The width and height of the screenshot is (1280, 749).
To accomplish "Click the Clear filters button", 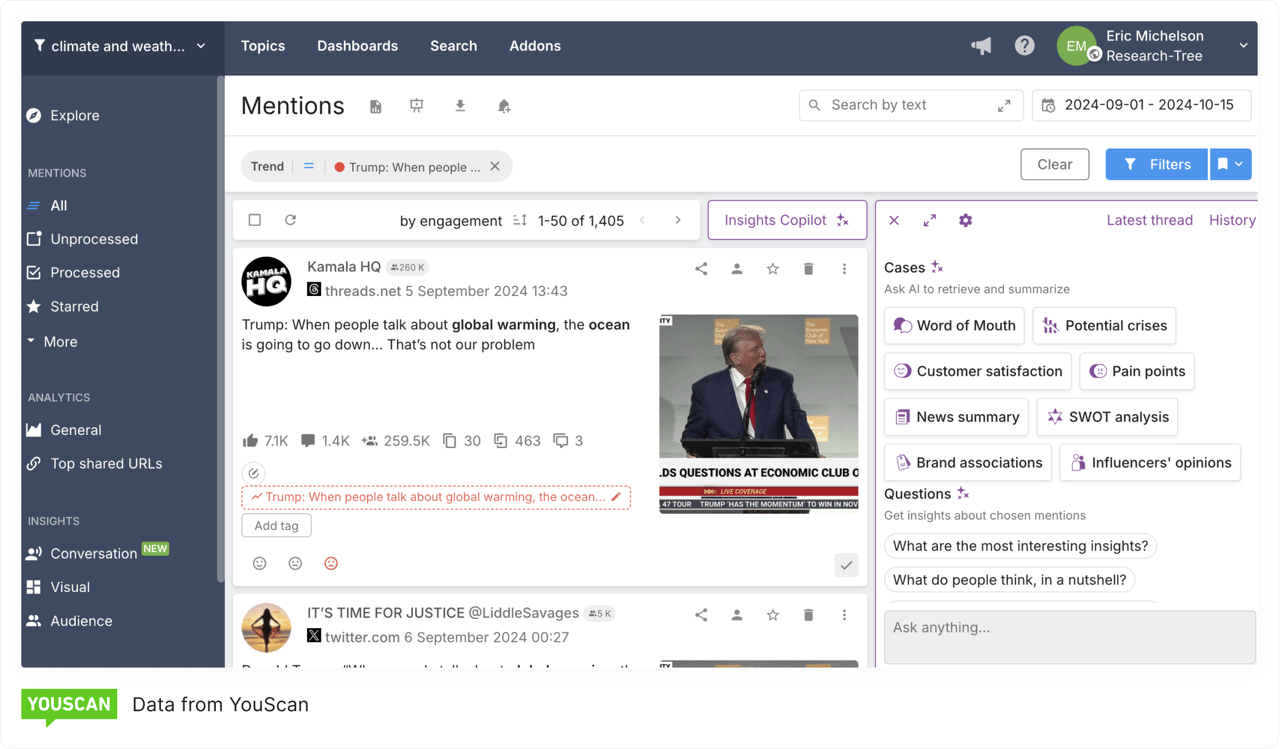I will 1054,165.
